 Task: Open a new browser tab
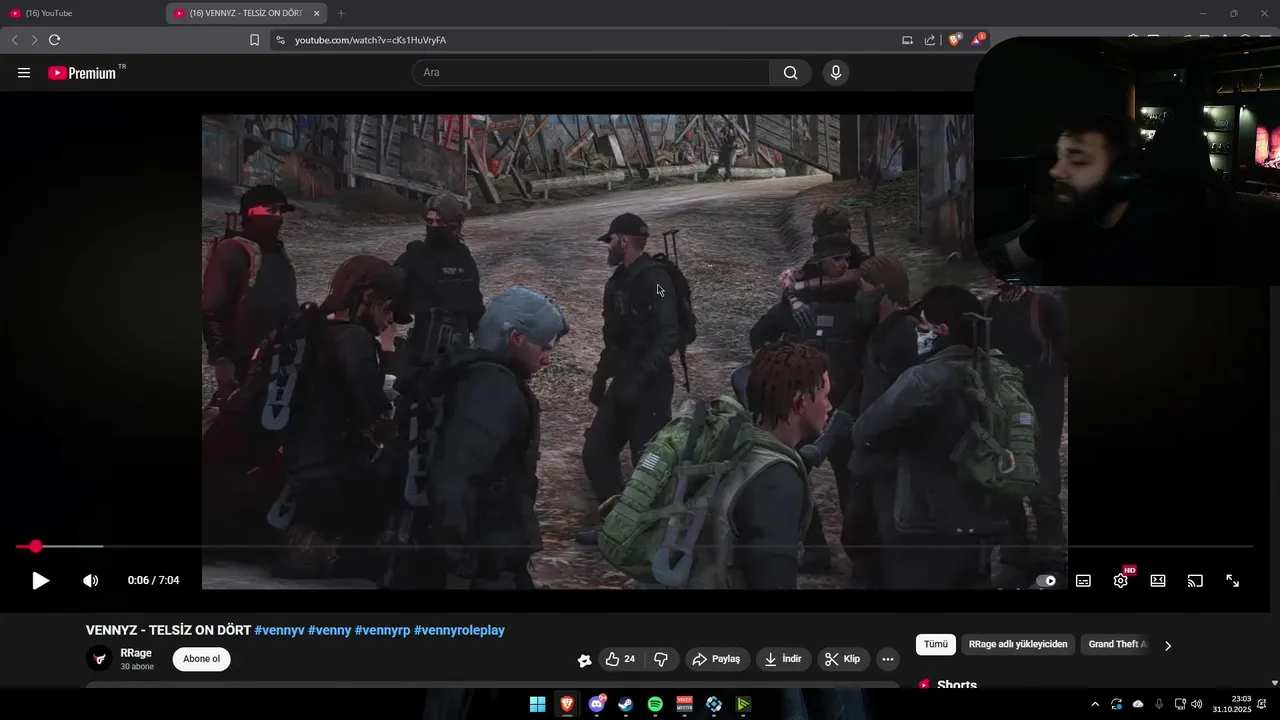(341, 13)
